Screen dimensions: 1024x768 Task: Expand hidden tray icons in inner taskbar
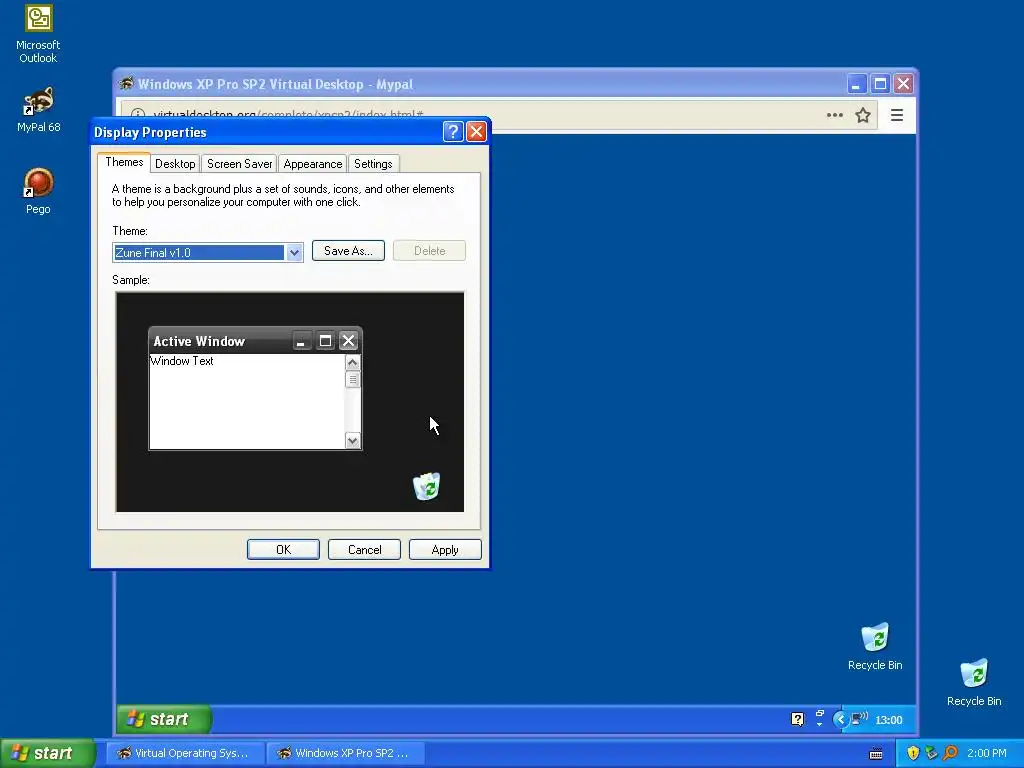[840, 720]
